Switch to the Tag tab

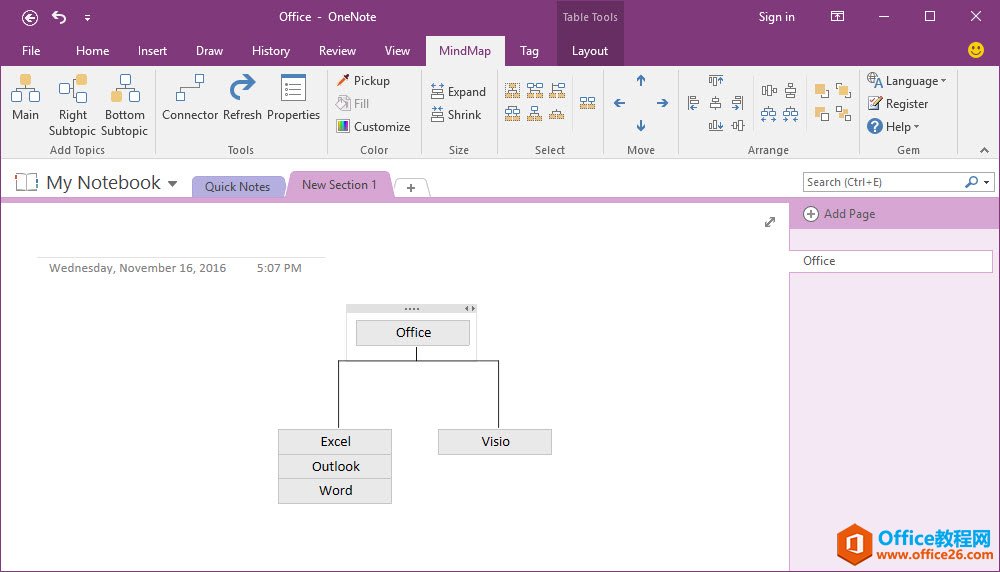pyautogui.click(x=529, y=50)
